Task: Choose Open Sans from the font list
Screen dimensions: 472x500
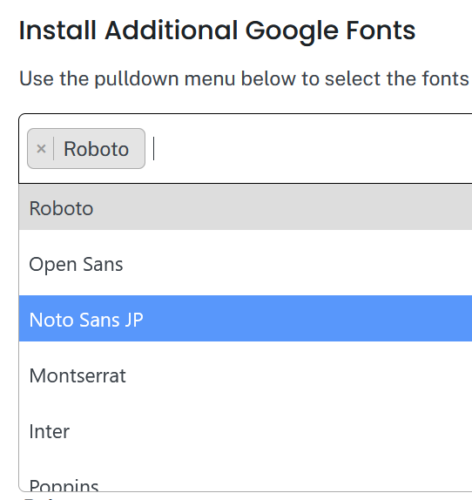Action: 245,264
